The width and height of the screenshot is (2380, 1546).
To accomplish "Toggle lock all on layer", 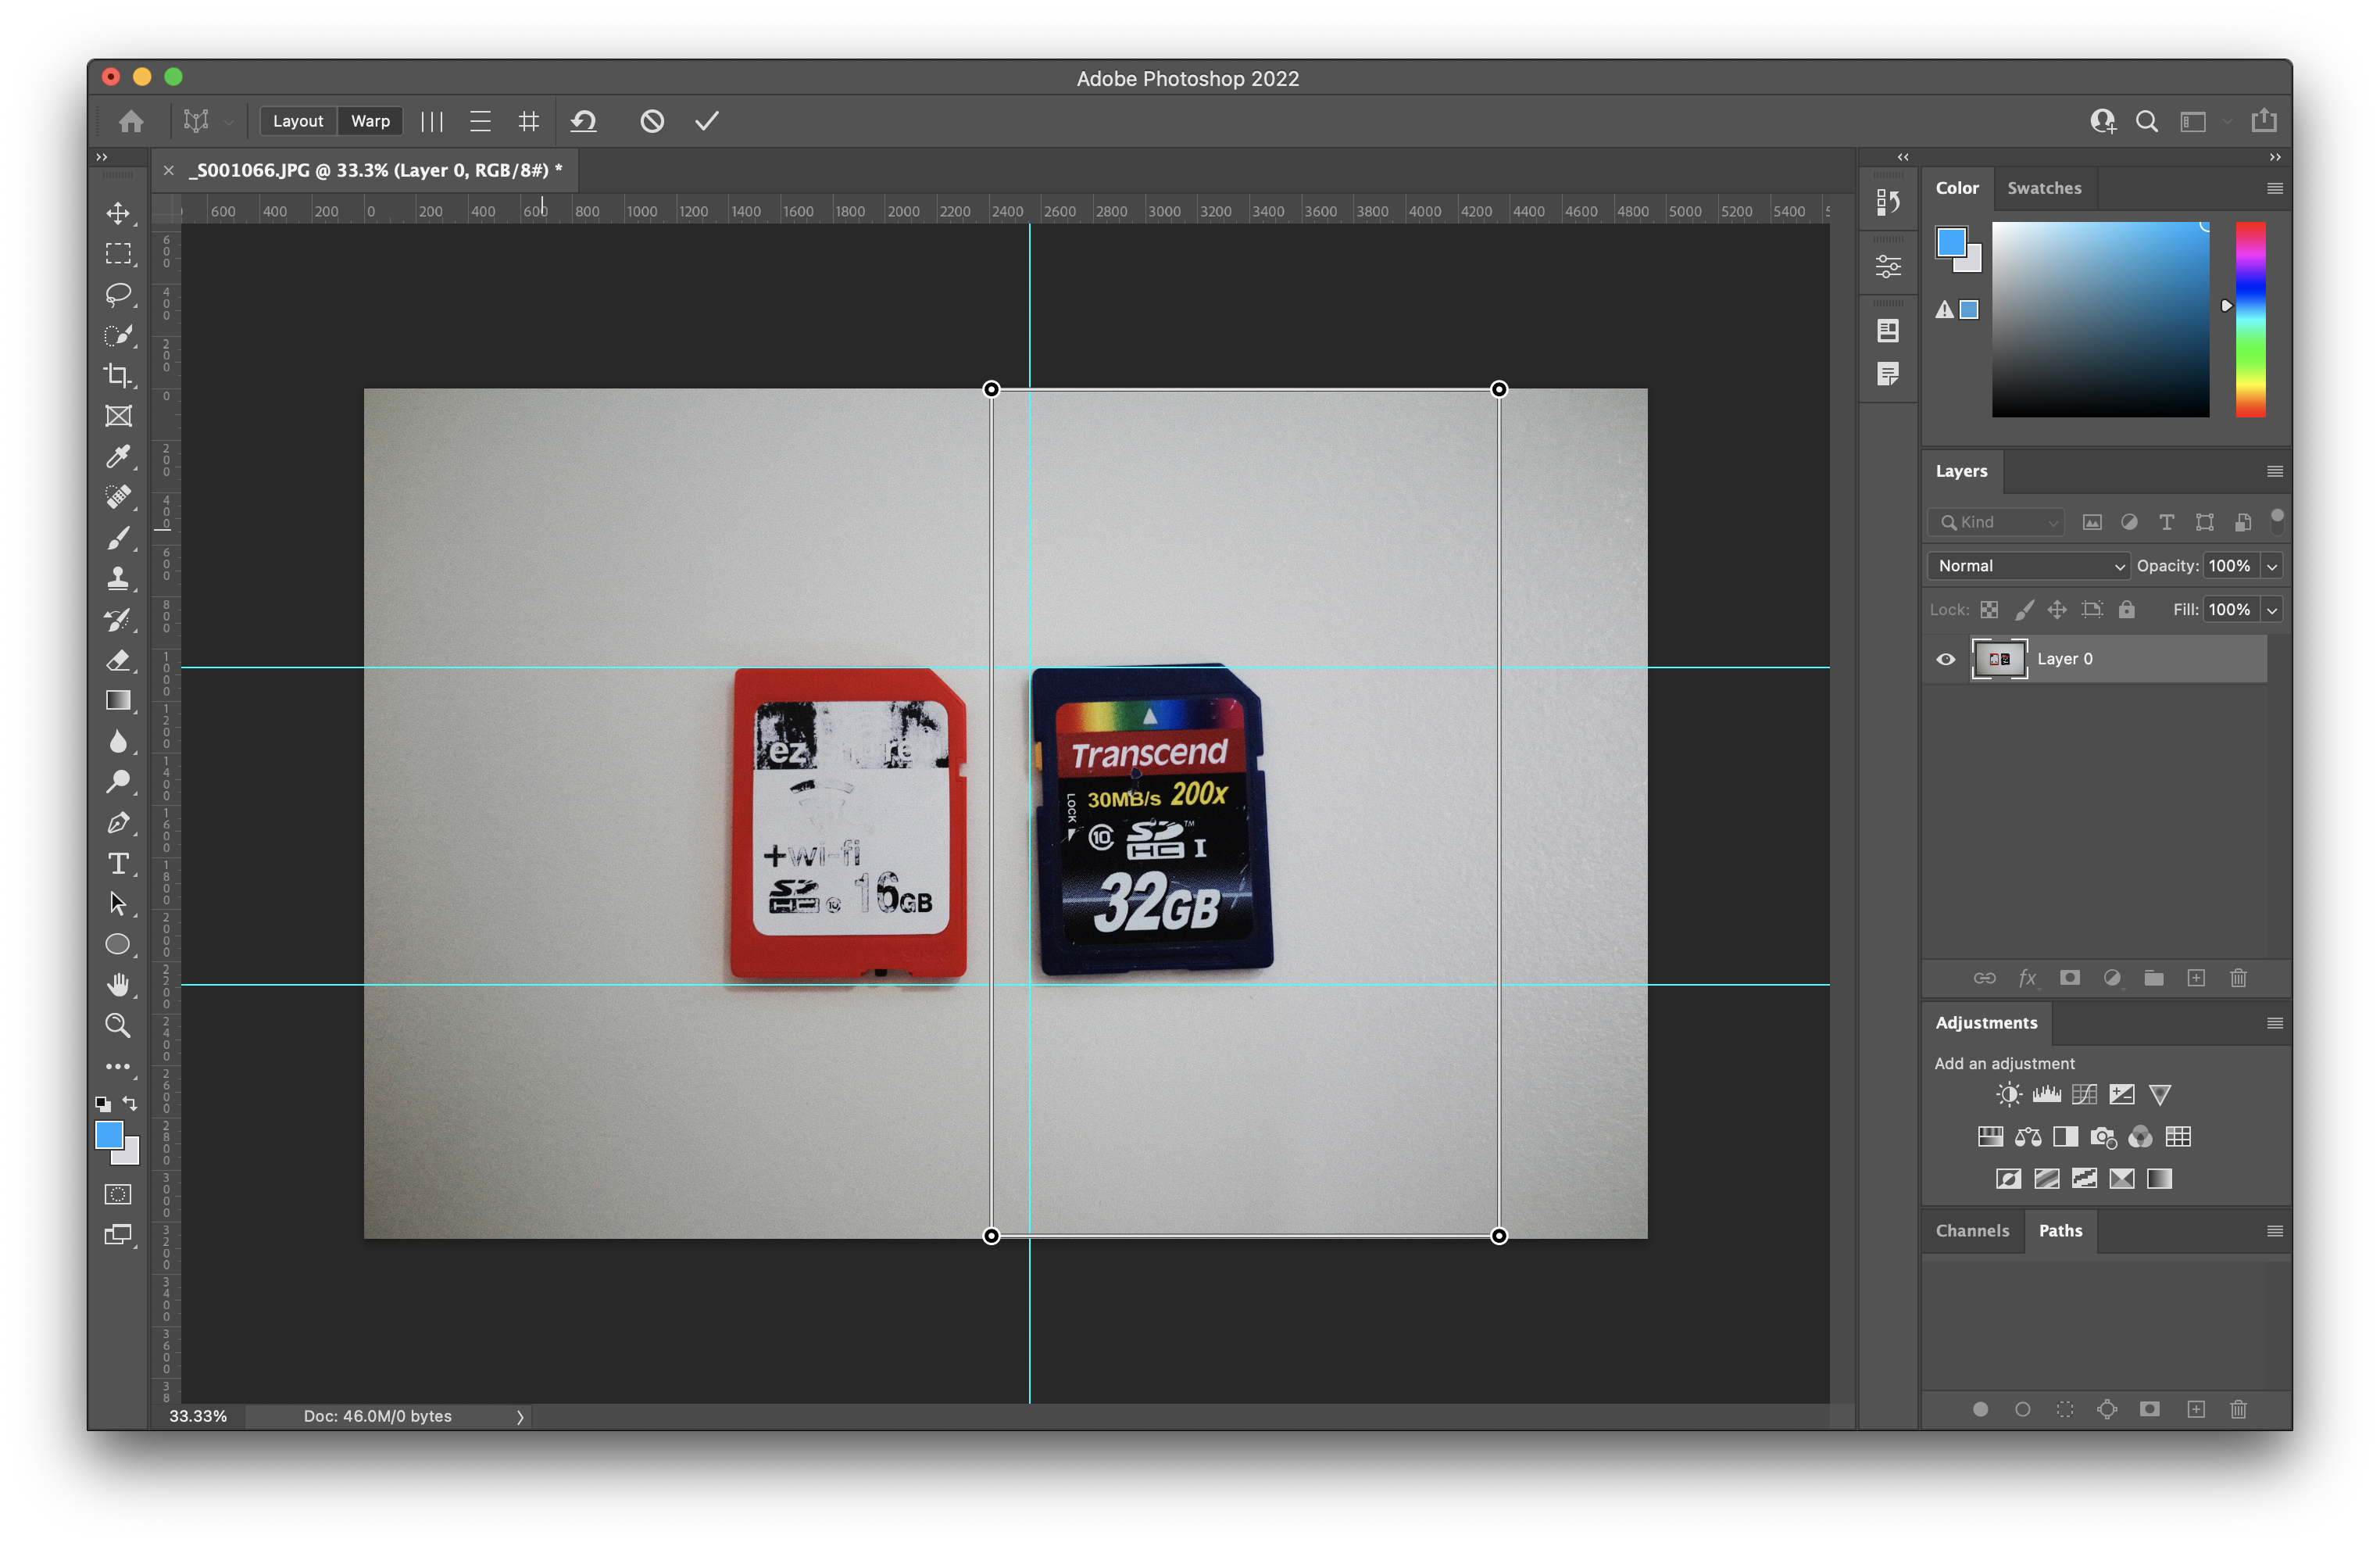I will pyautogui.click(x=2127, y=609).
